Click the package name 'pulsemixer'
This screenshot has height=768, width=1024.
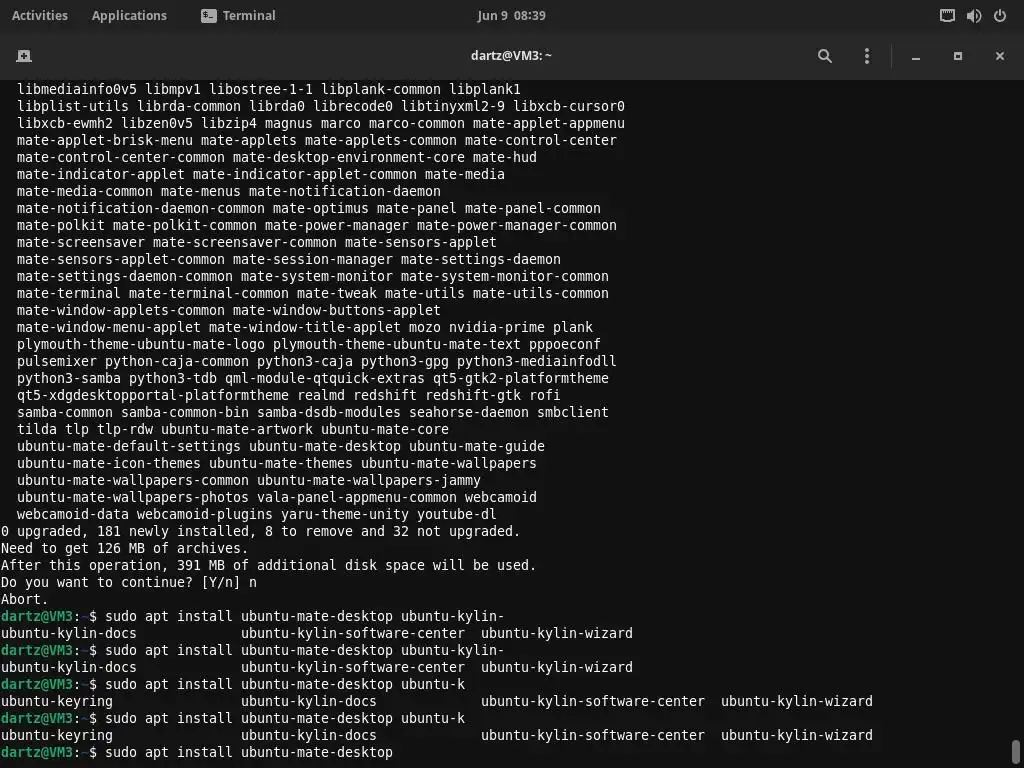[57, 362]
